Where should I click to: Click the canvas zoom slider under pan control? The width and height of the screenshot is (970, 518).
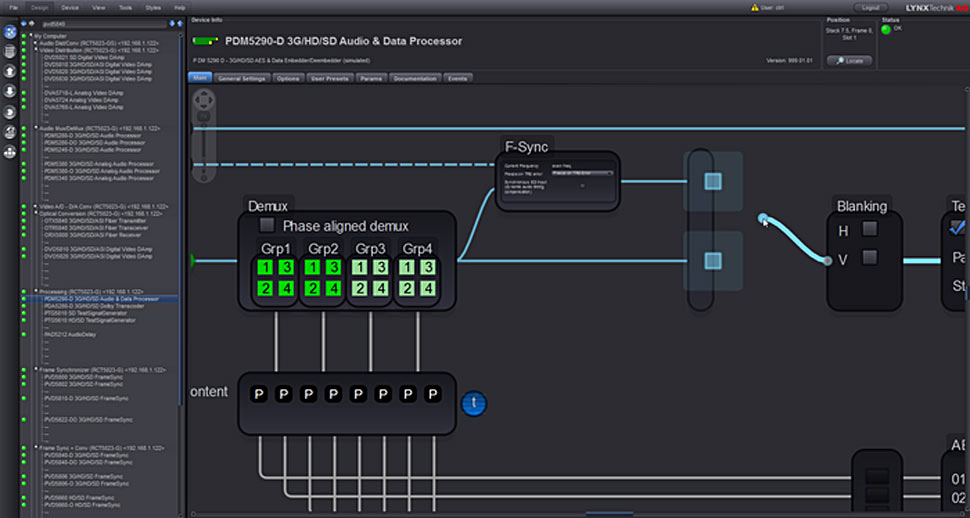pos(204,147)
